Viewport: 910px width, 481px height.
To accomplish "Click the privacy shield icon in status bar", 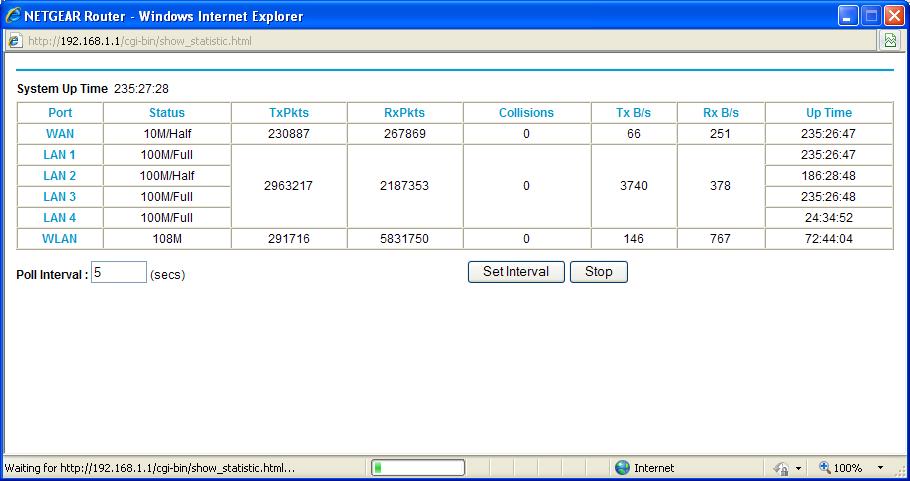I will click(781, 468).
